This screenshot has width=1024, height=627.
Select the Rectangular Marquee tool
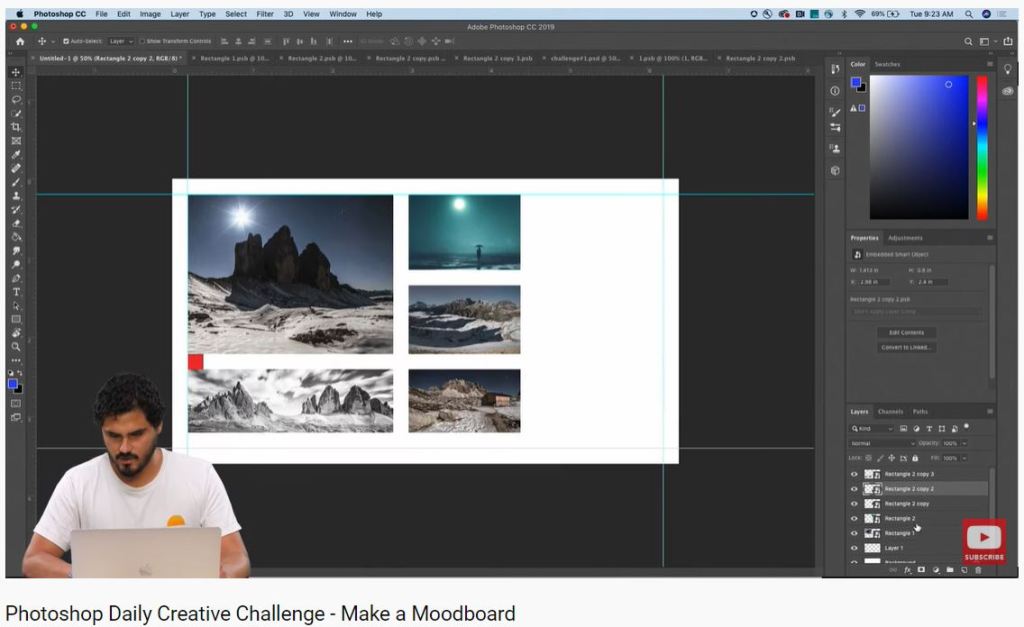[x=16, y=86]
